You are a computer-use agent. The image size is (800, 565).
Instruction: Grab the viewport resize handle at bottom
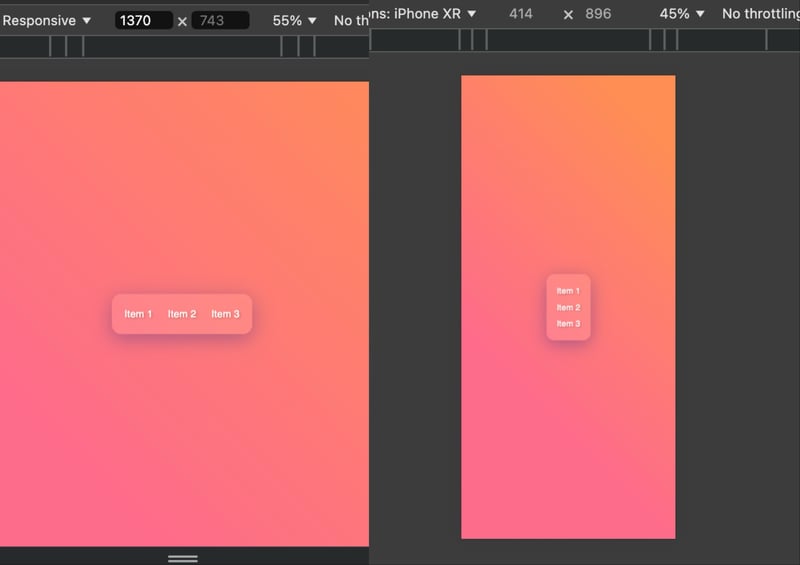183,559
